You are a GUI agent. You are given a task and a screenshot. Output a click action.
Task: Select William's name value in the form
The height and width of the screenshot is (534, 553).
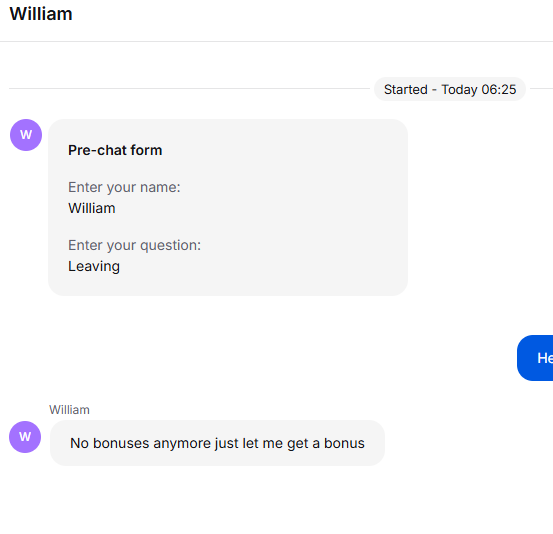click(92, 208)
